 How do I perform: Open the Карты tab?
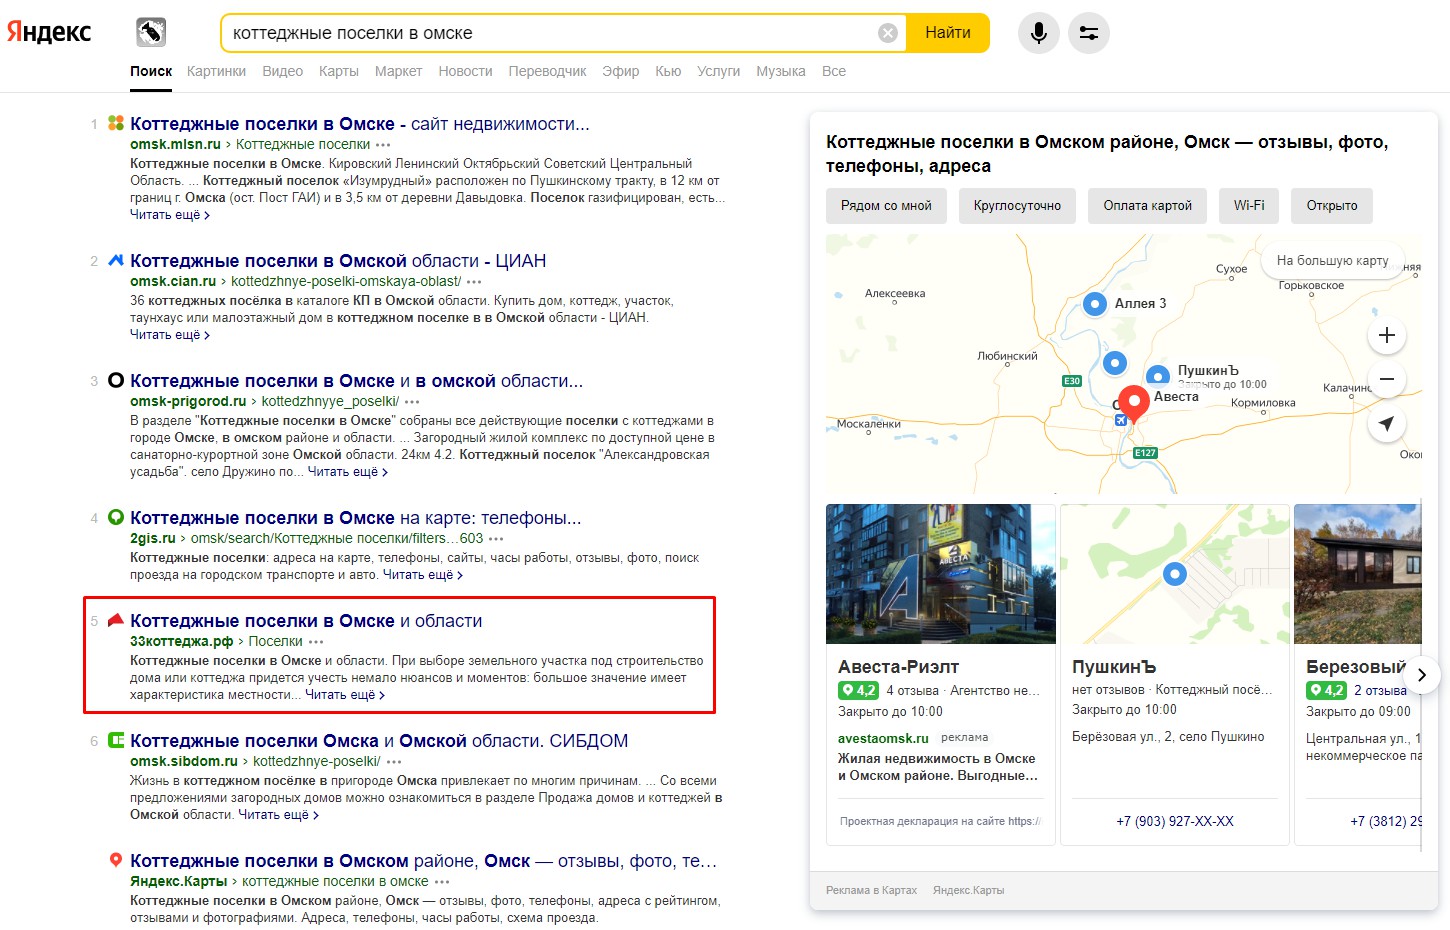pyautogui.click(x=339, y=71)
